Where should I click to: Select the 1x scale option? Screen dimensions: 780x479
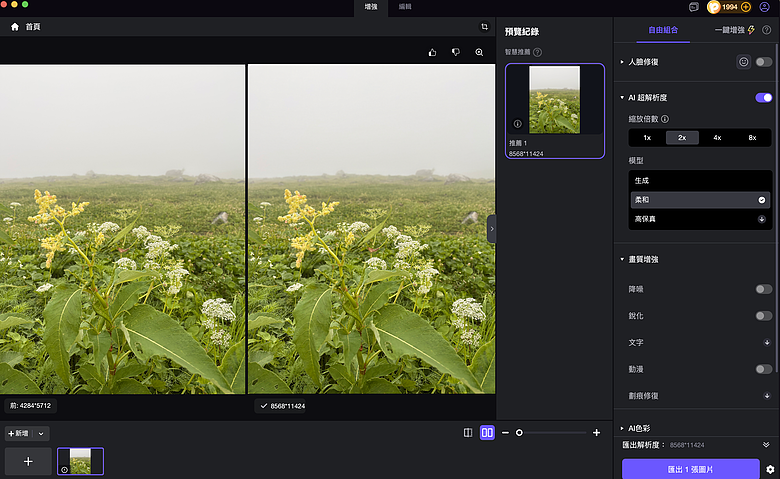pos(647,138)
